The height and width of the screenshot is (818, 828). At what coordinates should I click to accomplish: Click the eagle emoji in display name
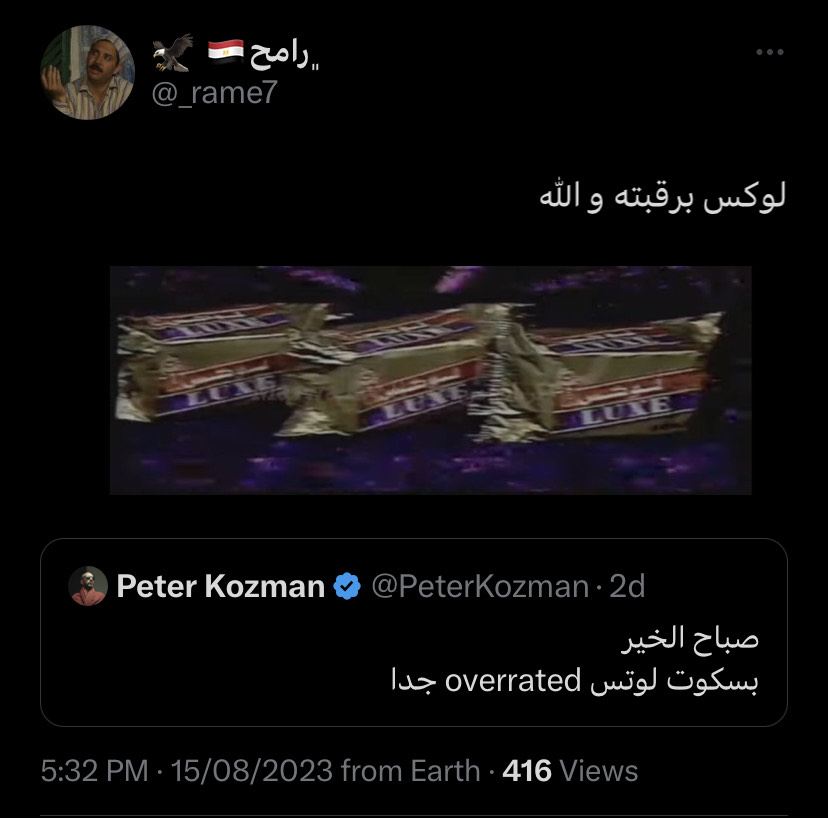click(173, 53)
